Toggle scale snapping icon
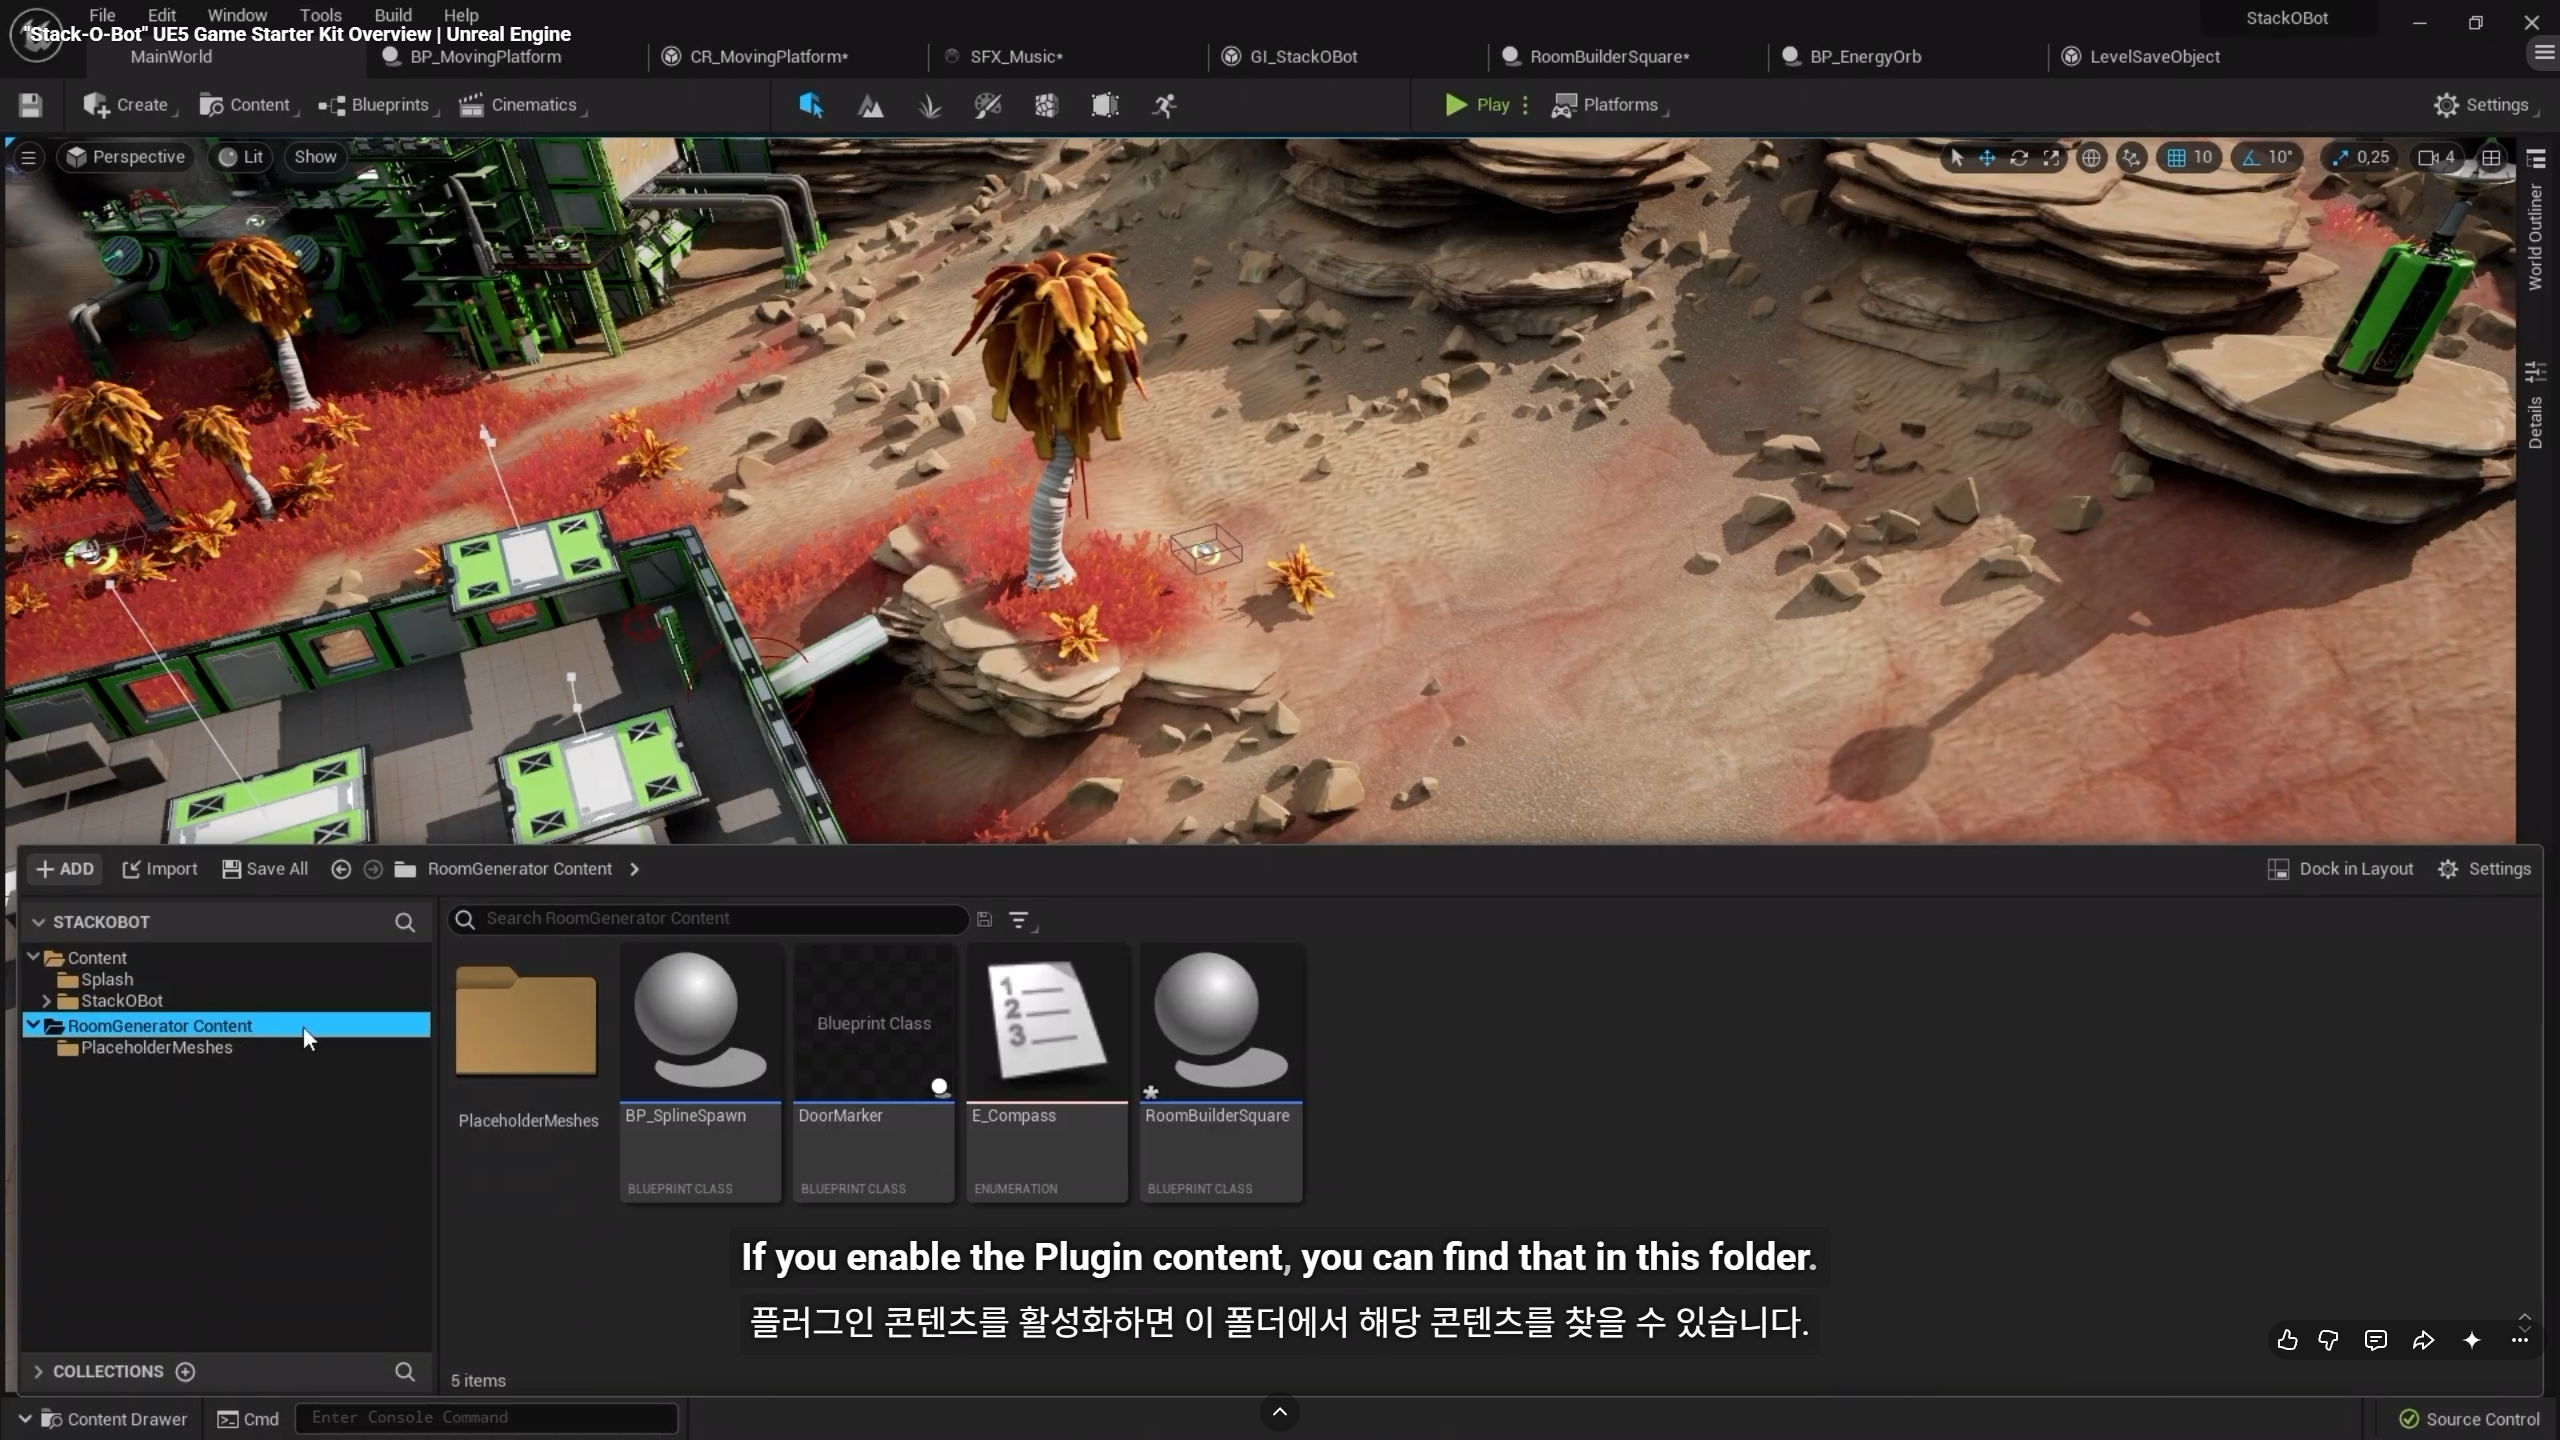 pyautogui.click(x=2340, y=157)
